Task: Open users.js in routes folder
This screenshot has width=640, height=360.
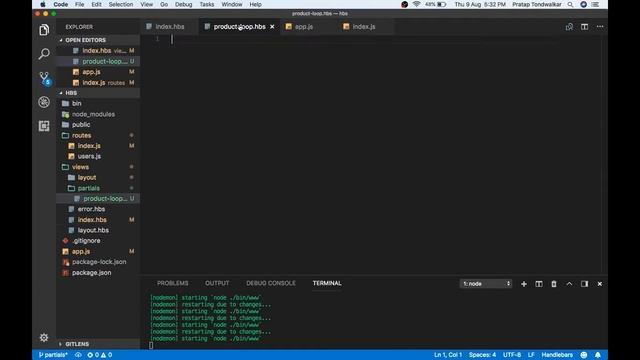Action: pos(98,156)
